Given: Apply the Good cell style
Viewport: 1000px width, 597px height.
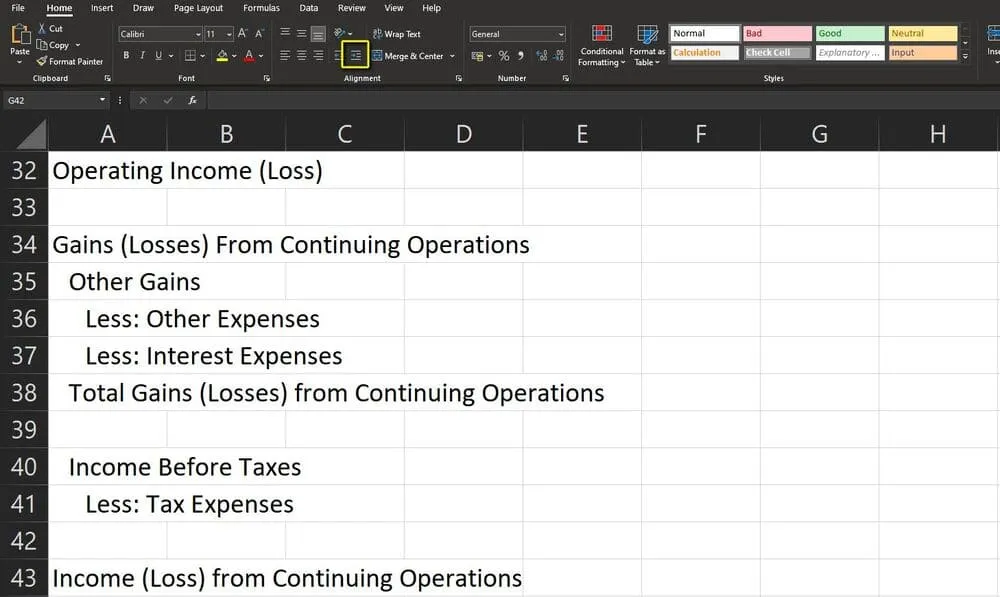Looking at the screenshot, I should [849, 32].
